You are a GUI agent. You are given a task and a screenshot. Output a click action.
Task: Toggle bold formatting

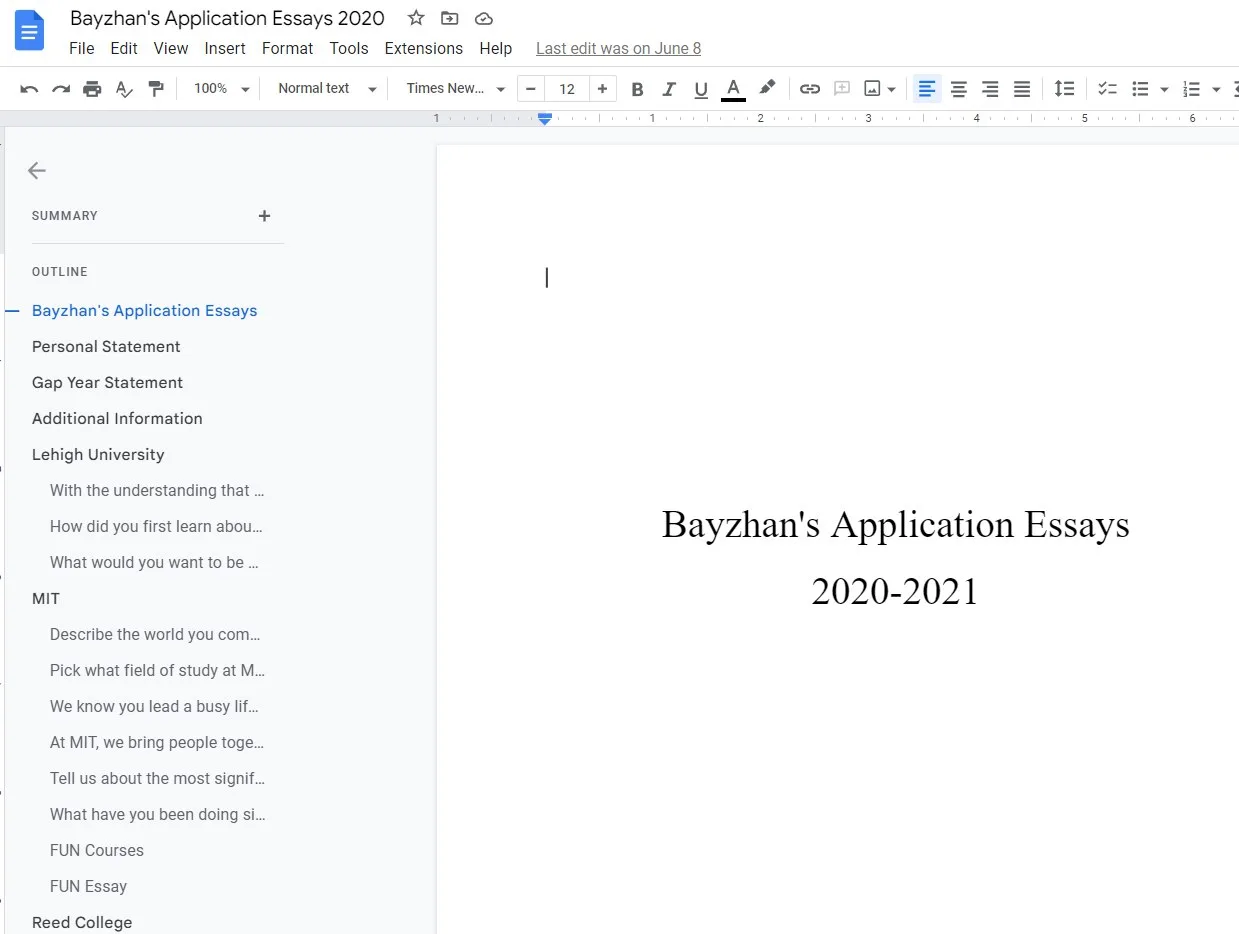pos(637,89)
